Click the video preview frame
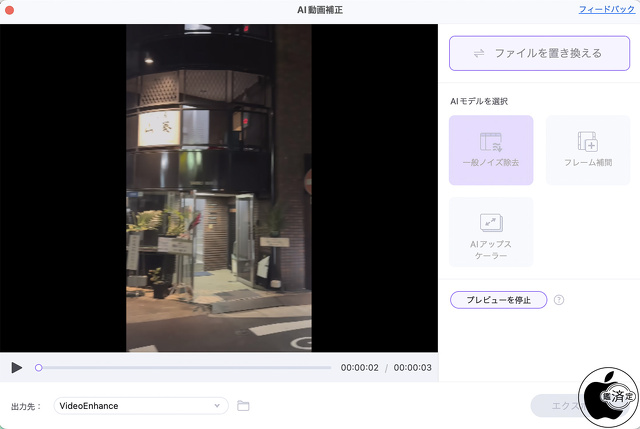The height and width of the screenshot is (429, 640). tap(219, 188)
